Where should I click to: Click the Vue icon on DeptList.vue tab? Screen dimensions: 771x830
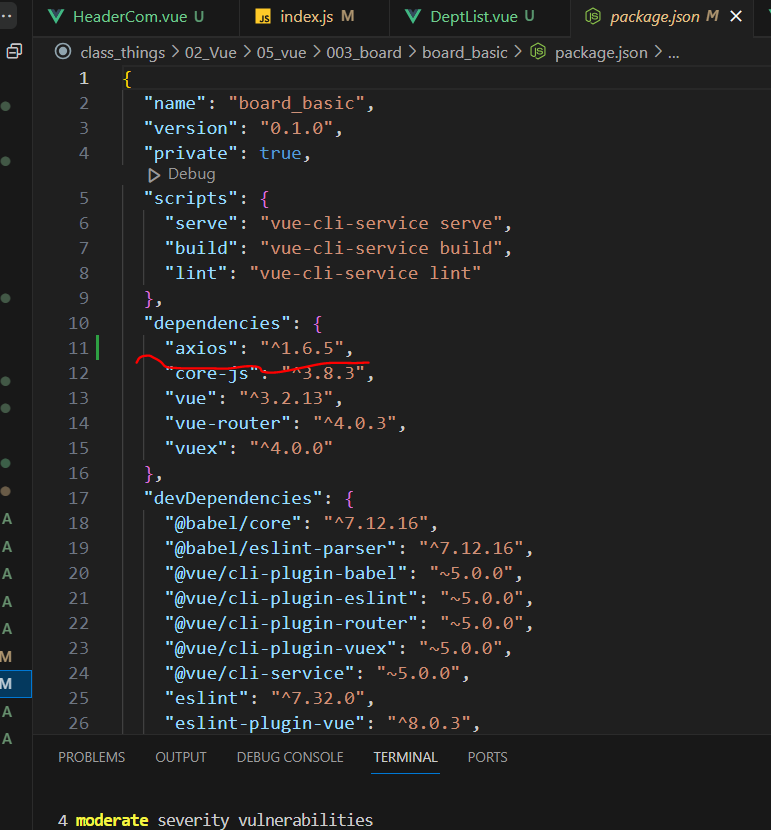point(413,16)
